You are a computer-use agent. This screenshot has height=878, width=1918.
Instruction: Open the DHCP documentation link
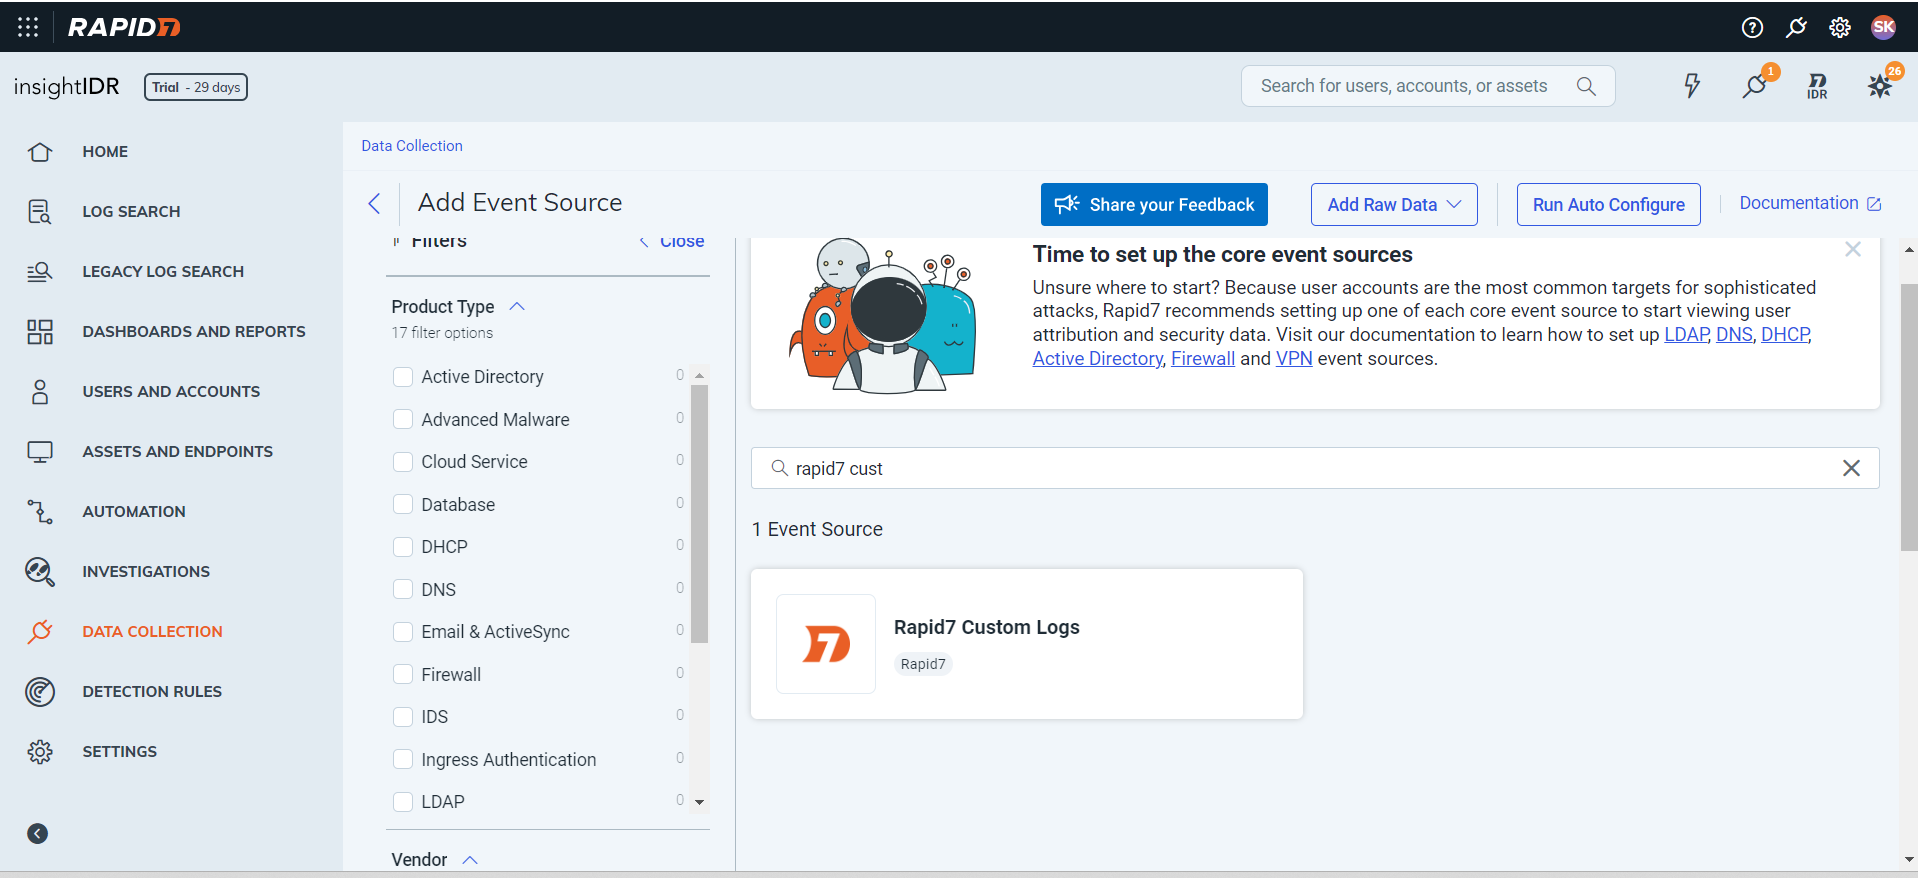[1785, 335]
